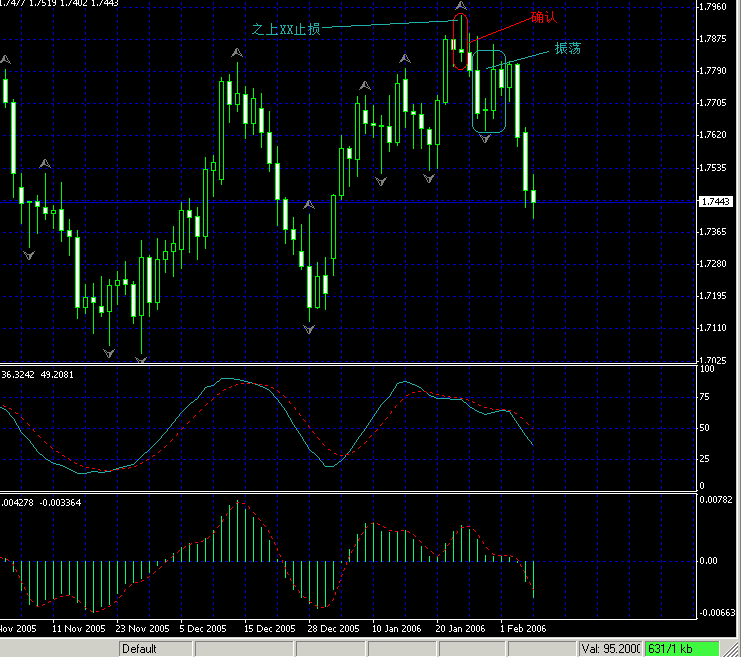741x657 pixels.
Task: Click the 1.7365 price scale label
Action: point(712,232)
